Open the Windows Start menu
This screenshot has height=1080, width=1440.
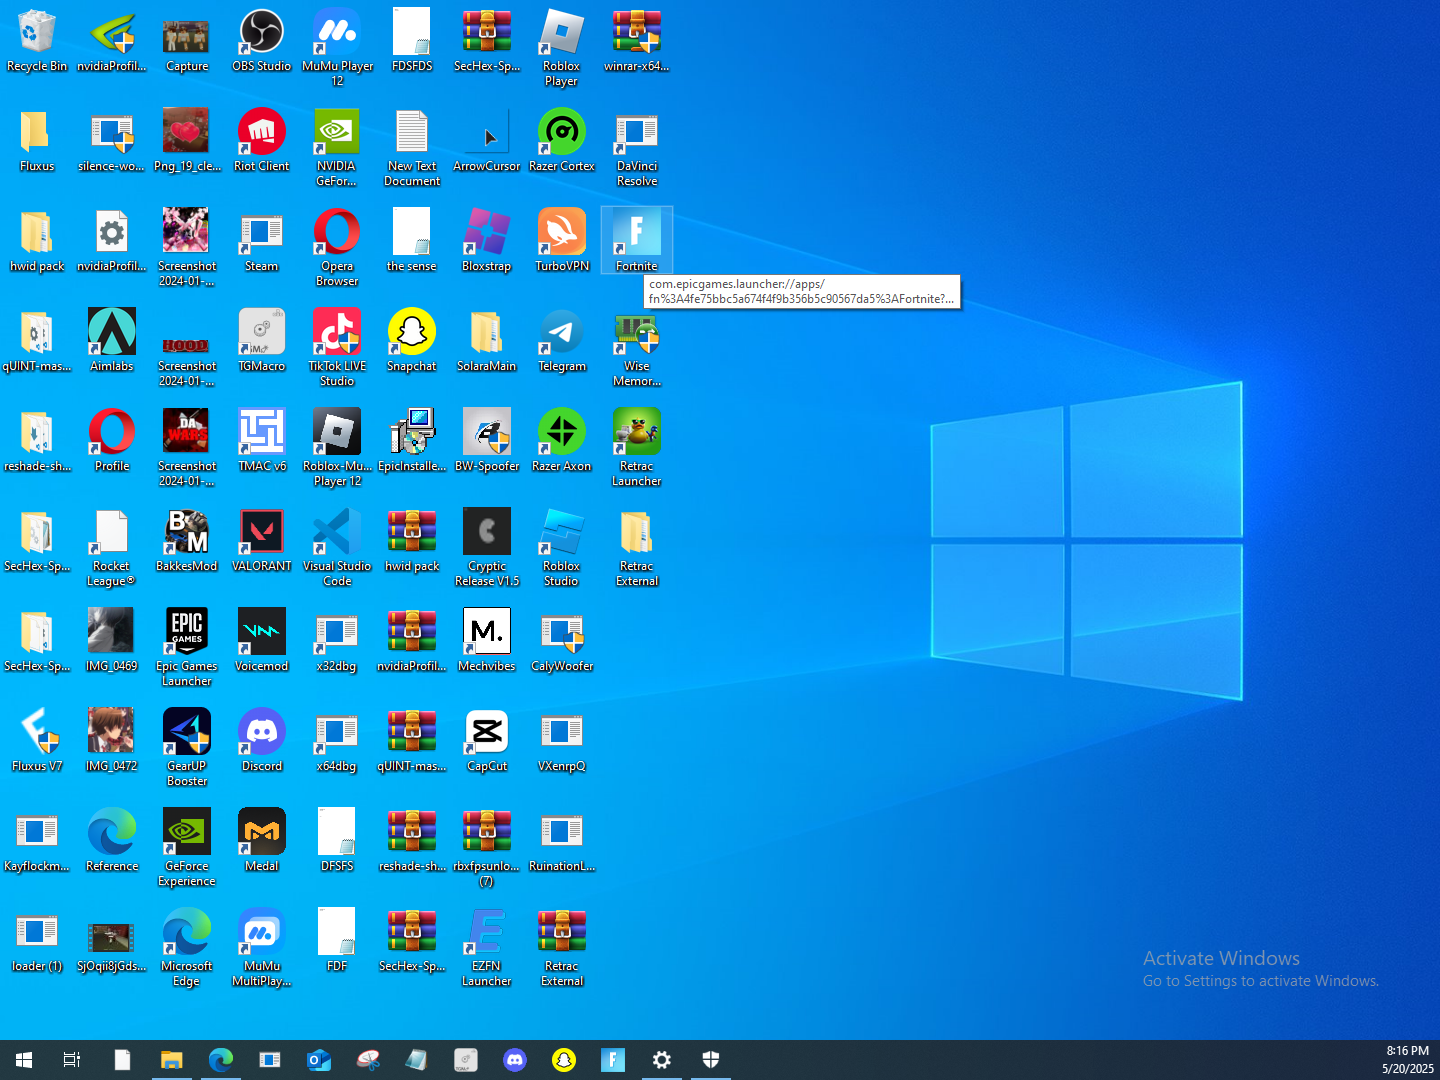[24, 1060]
